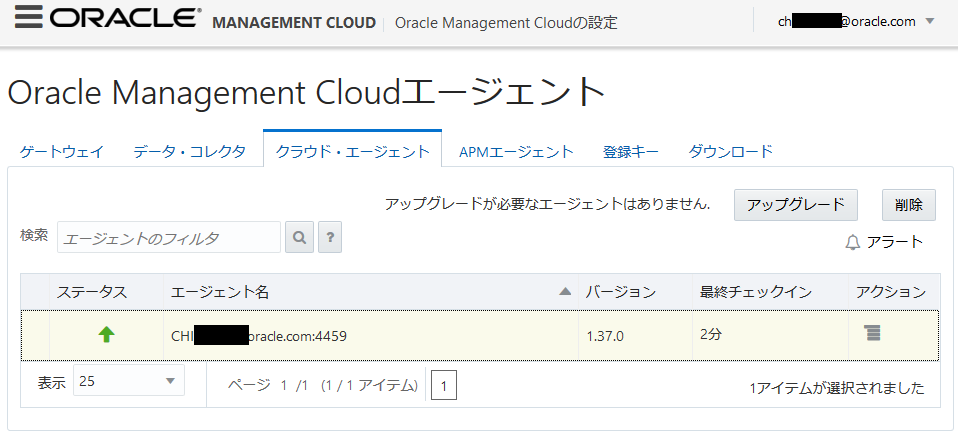Select the クラウド・エージェント tab
The width and height of the screenshot is (958, 436).
point(353,150)
